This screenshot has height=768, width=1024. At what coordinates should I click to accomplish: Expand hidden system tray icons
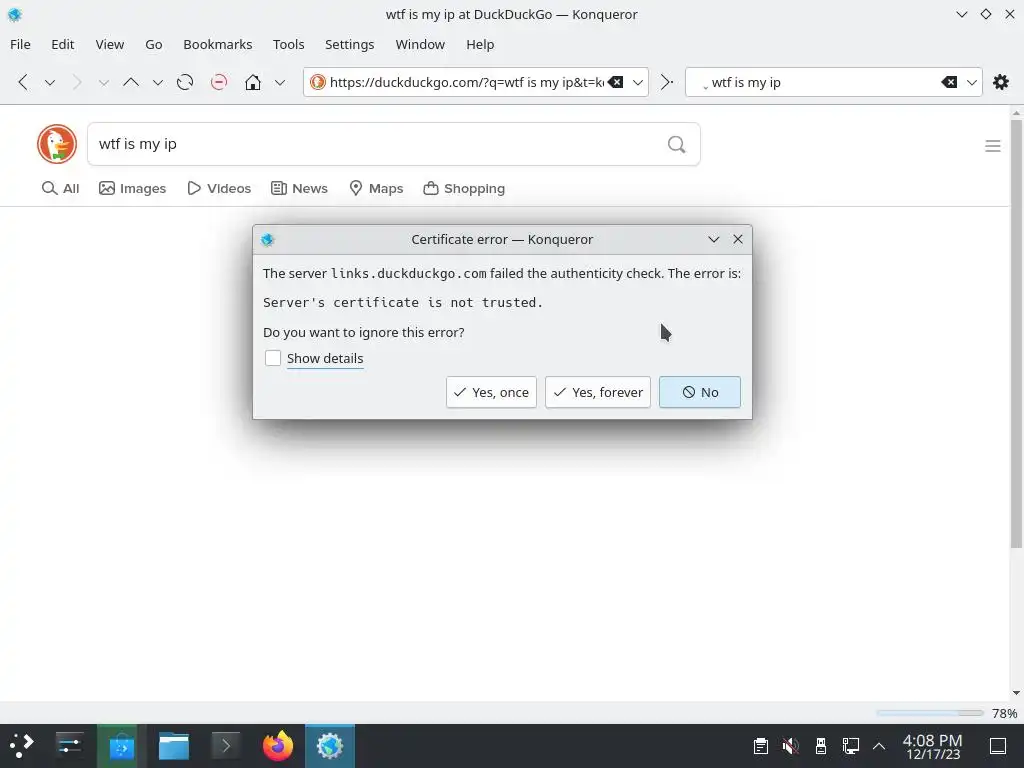879,746
